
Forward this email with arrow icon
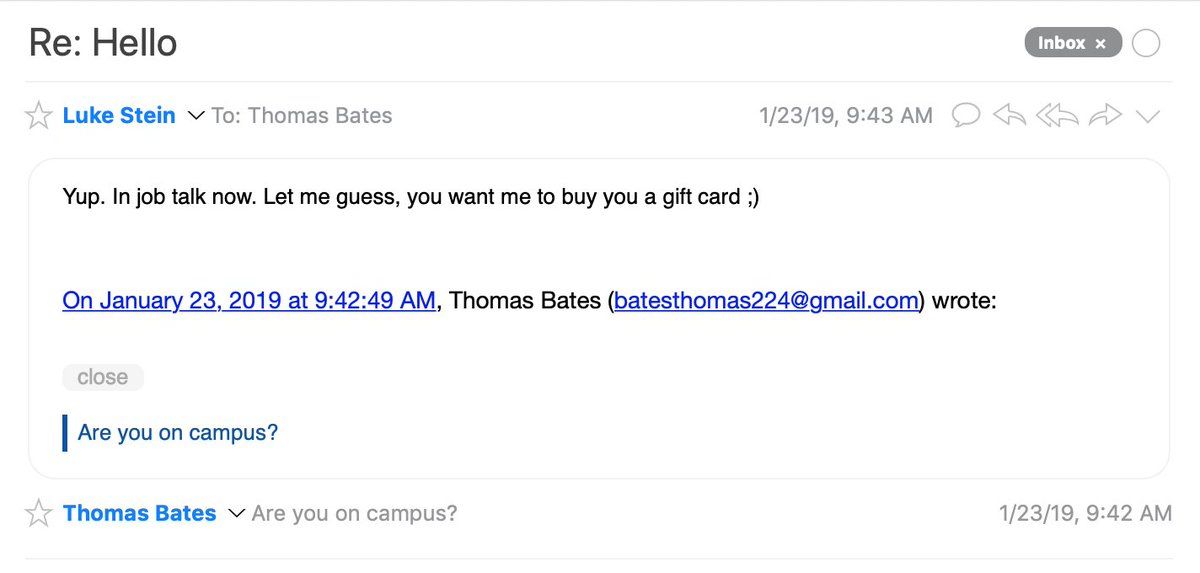click(1105, 116)
